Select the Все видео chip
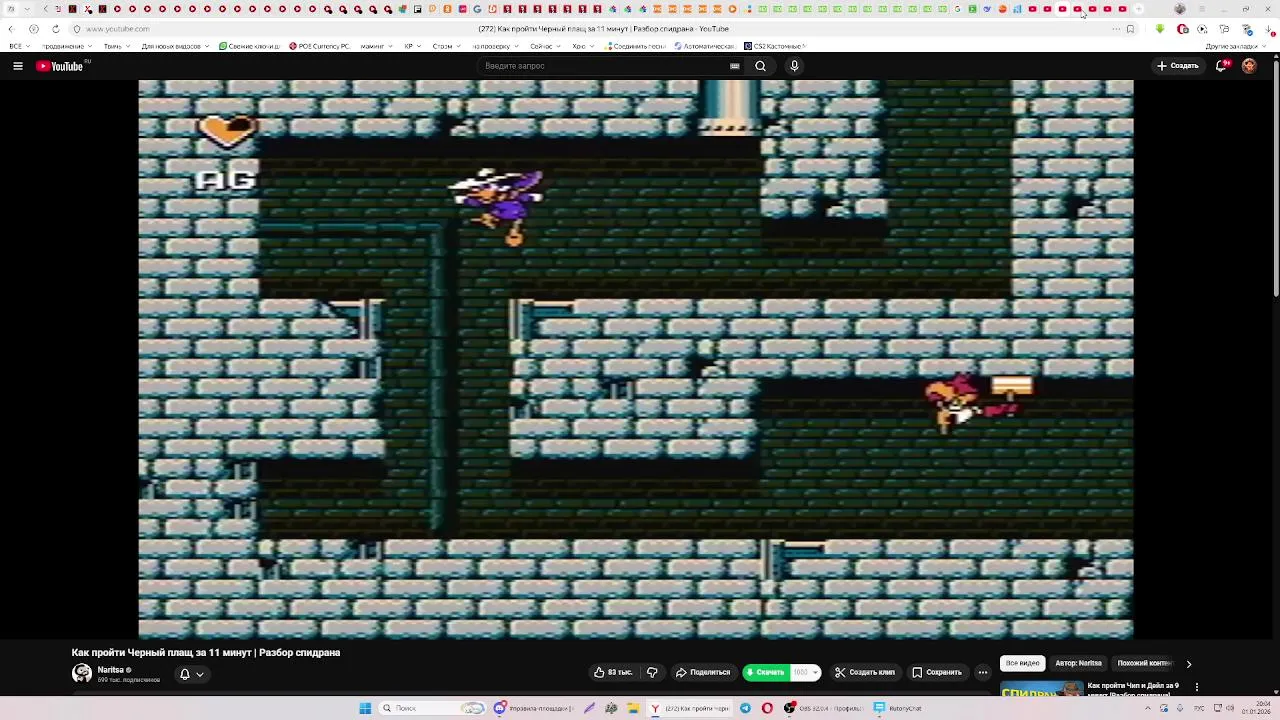Image resolution: width=1280 pixels, height=720 pixels. pyautogui.click(x=1023, y=663)
